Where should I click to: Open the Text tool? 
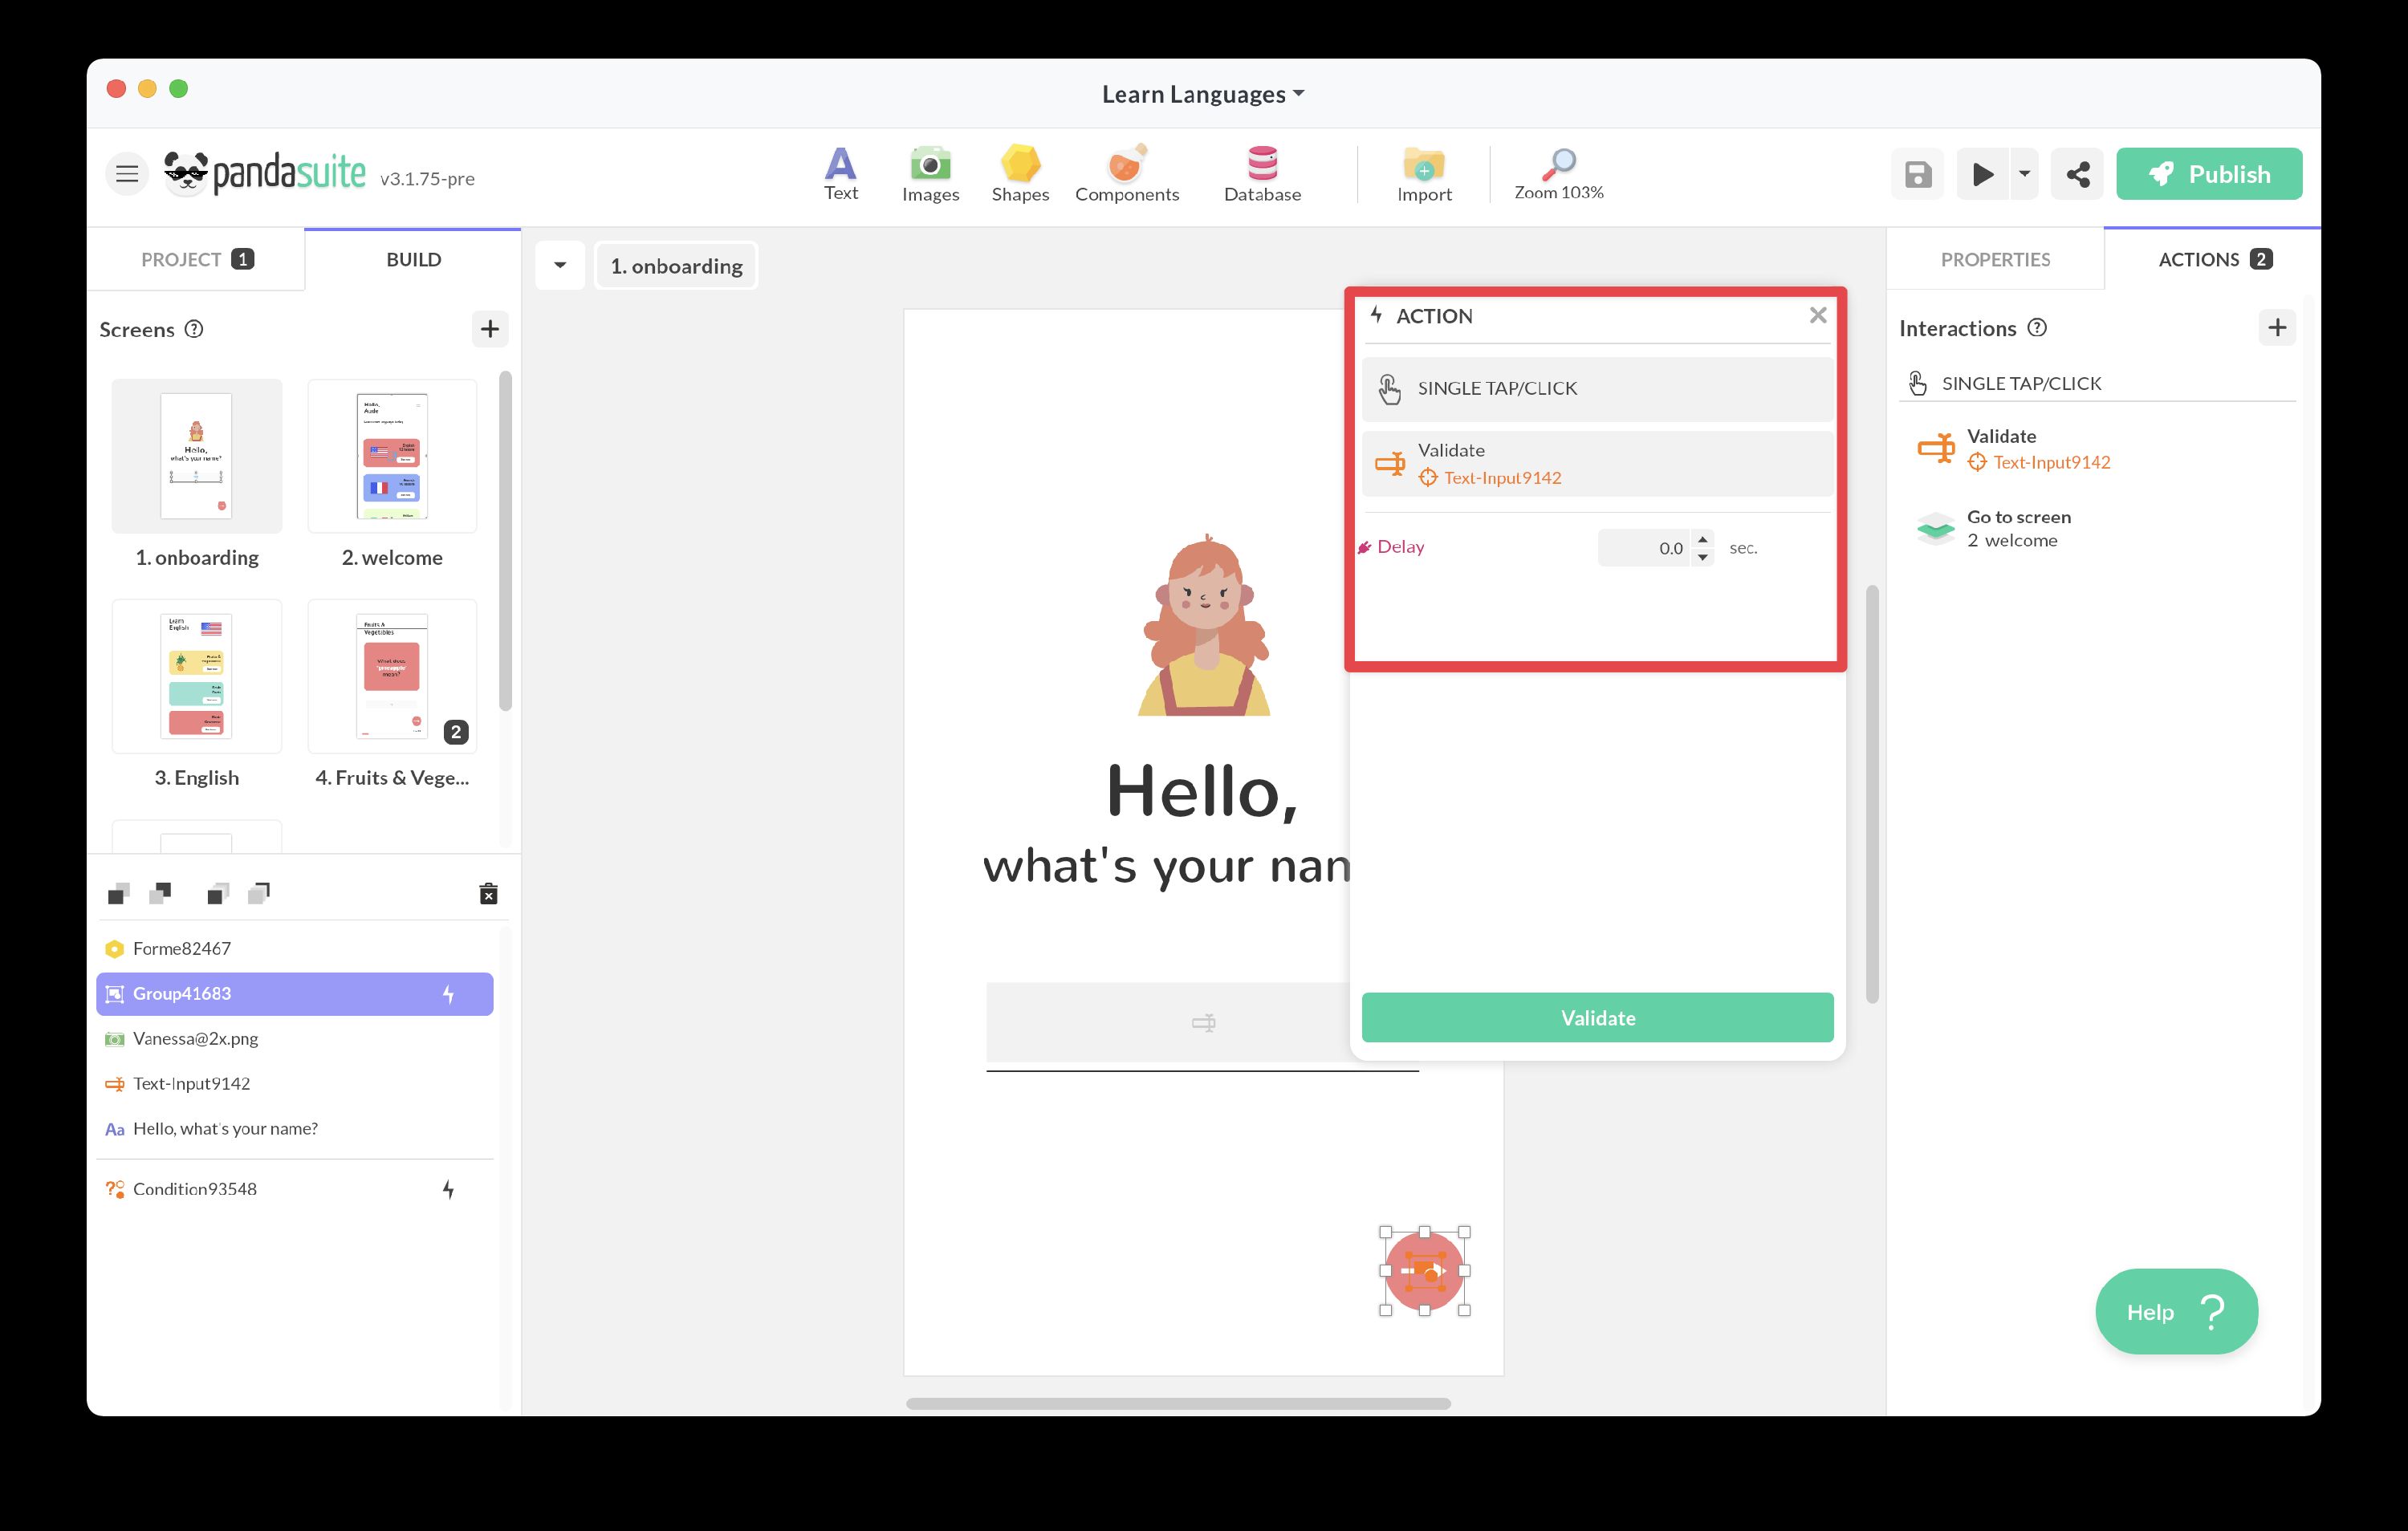click(840, 174)
